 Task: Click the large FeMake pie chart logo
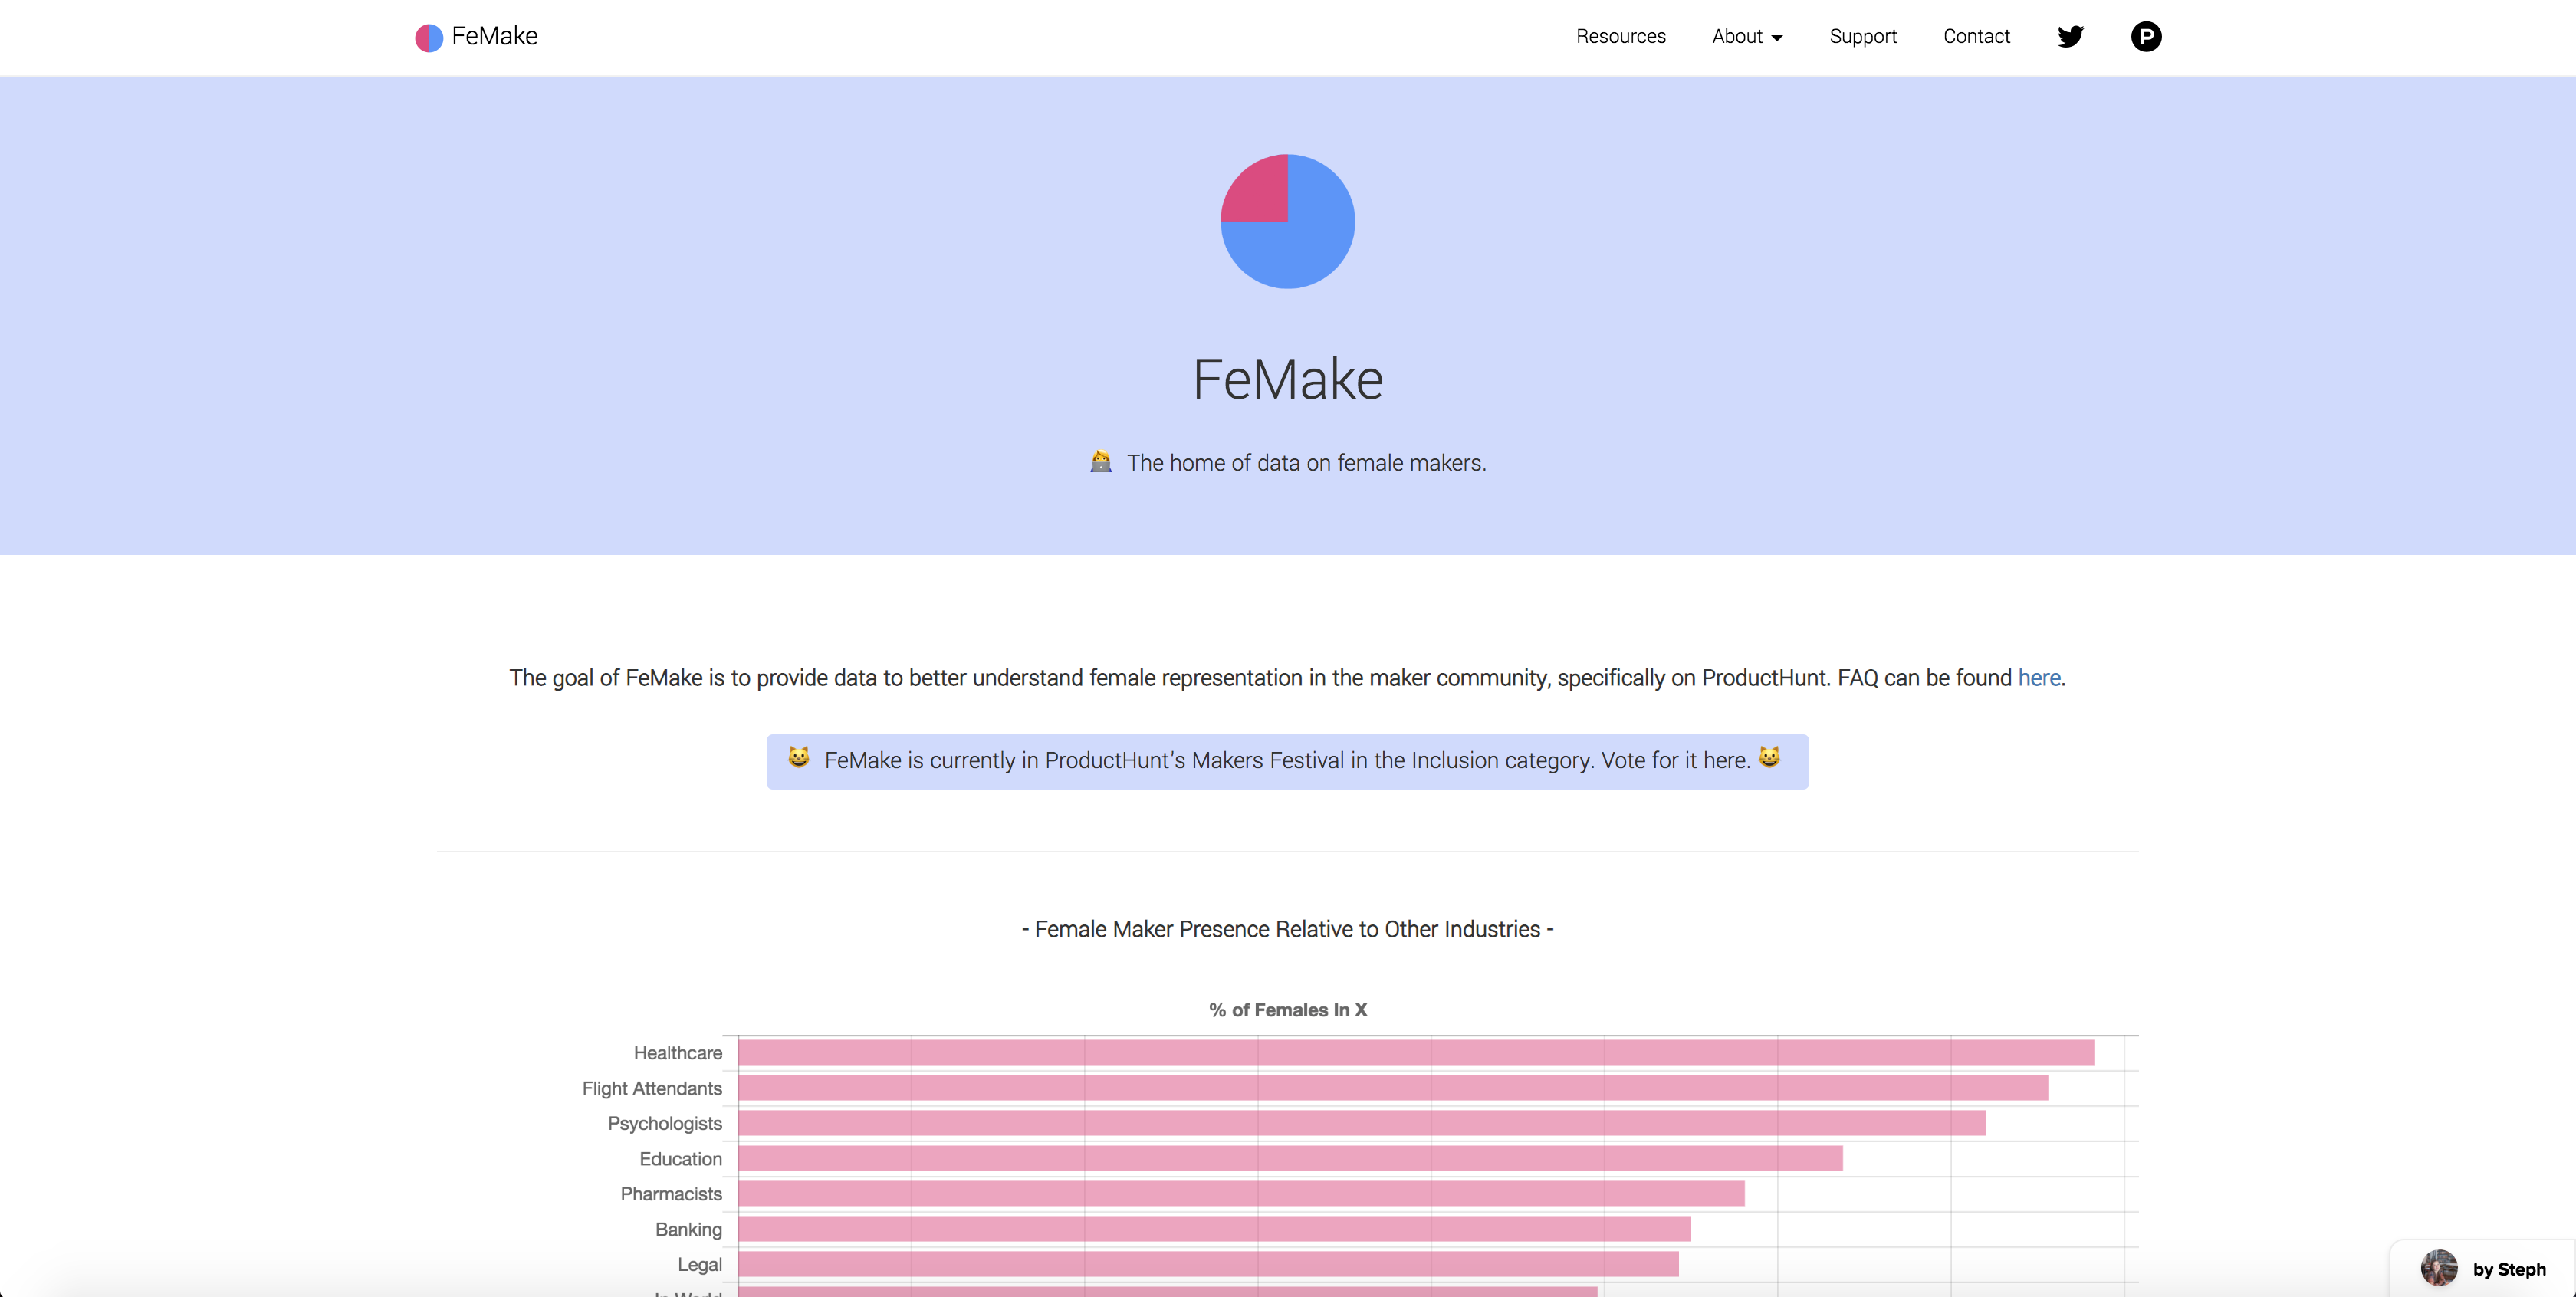(x=1288, y=221)
